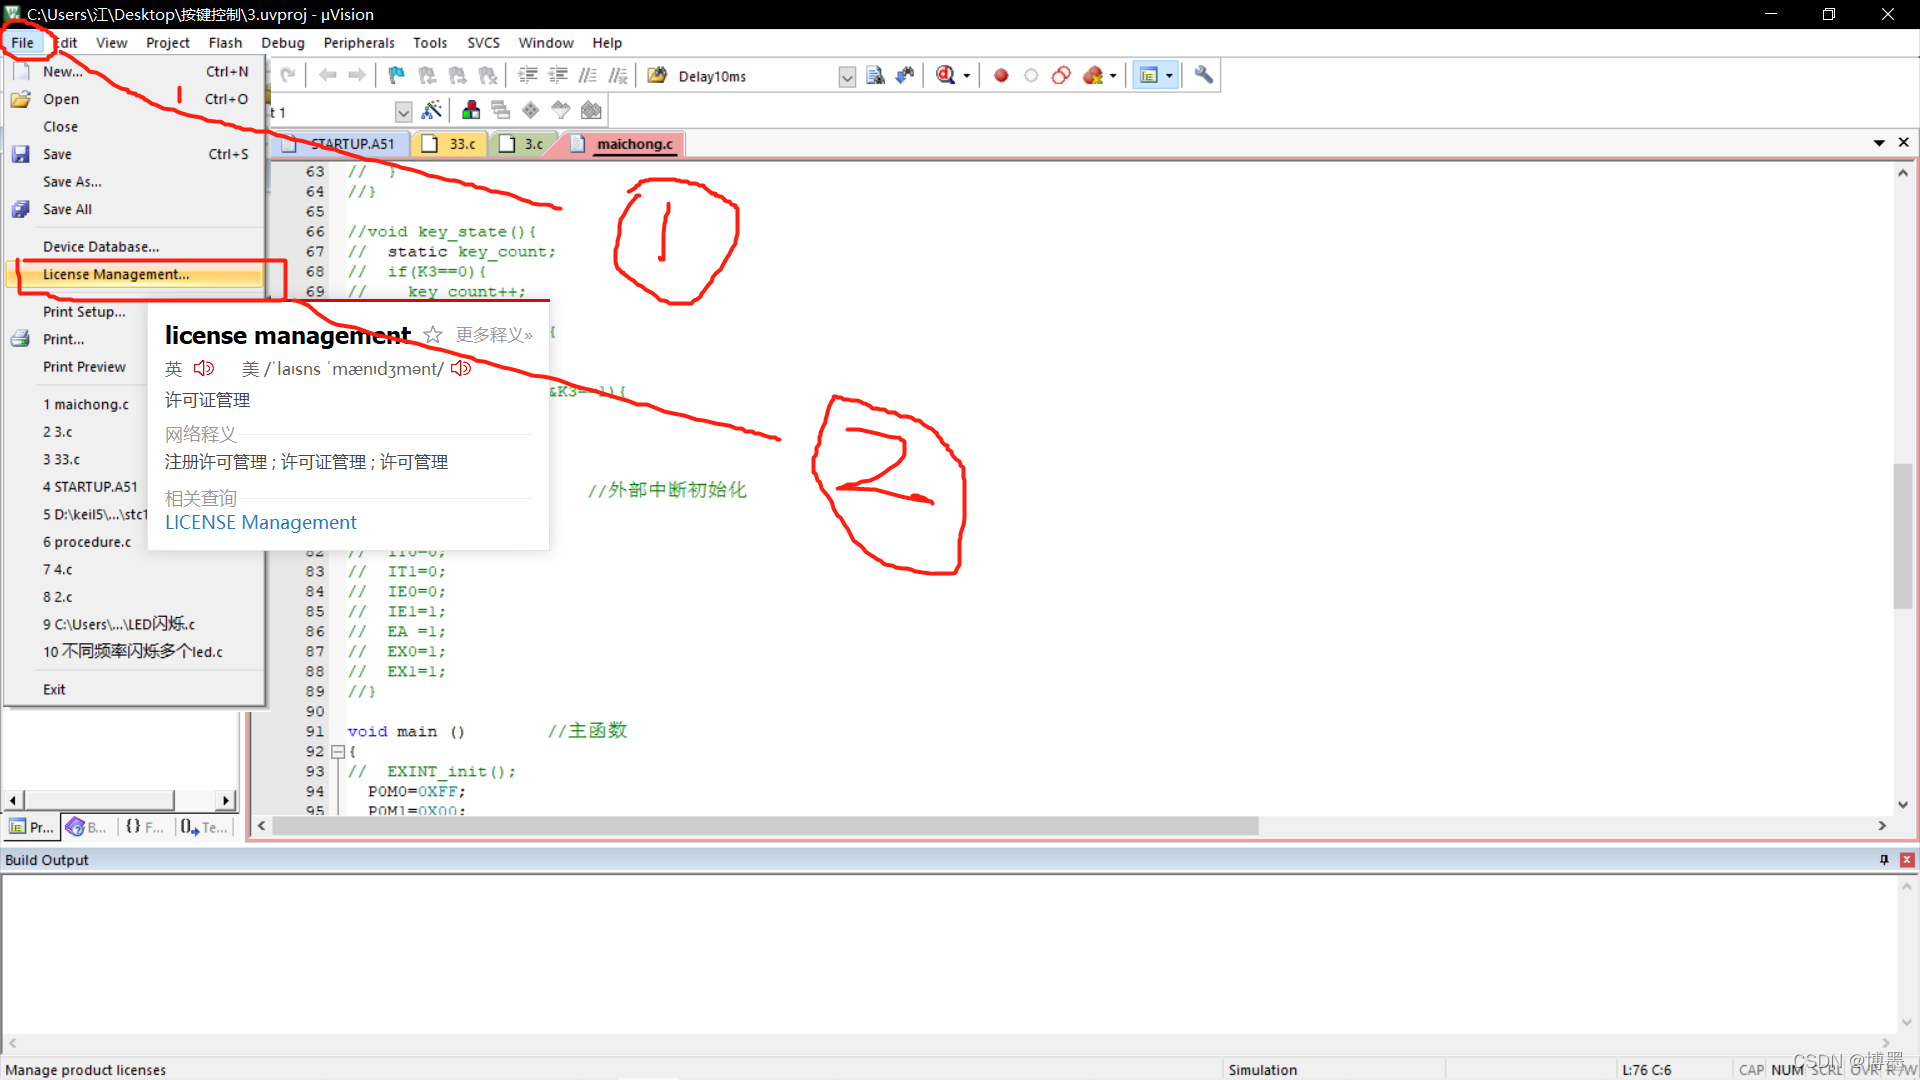The height and width of the screenshot is (1080, 1920).
Task: Click Manage Project Items colored blocks icon
Action: click(x=471, y=110)
